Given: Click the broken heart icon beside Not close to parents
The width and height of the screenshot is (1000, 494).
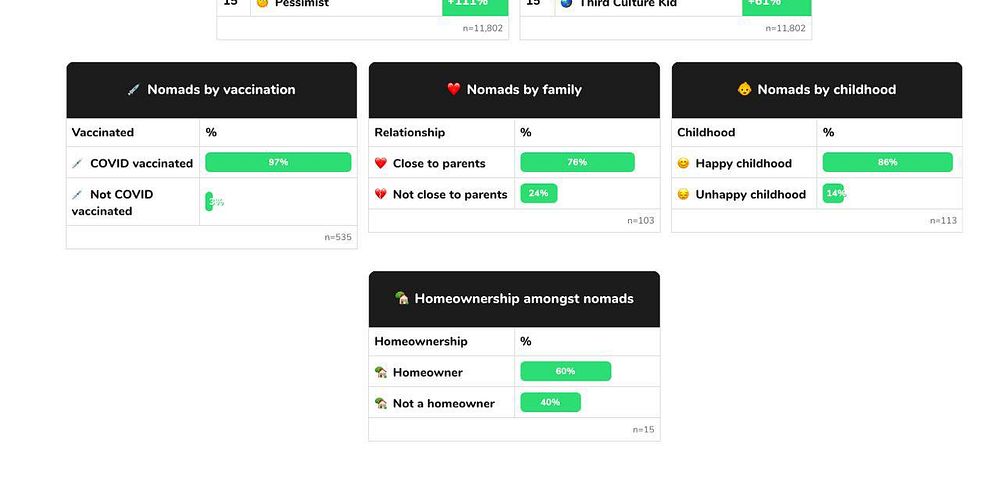Looking at the screenshot, I should tap(381, 194).
